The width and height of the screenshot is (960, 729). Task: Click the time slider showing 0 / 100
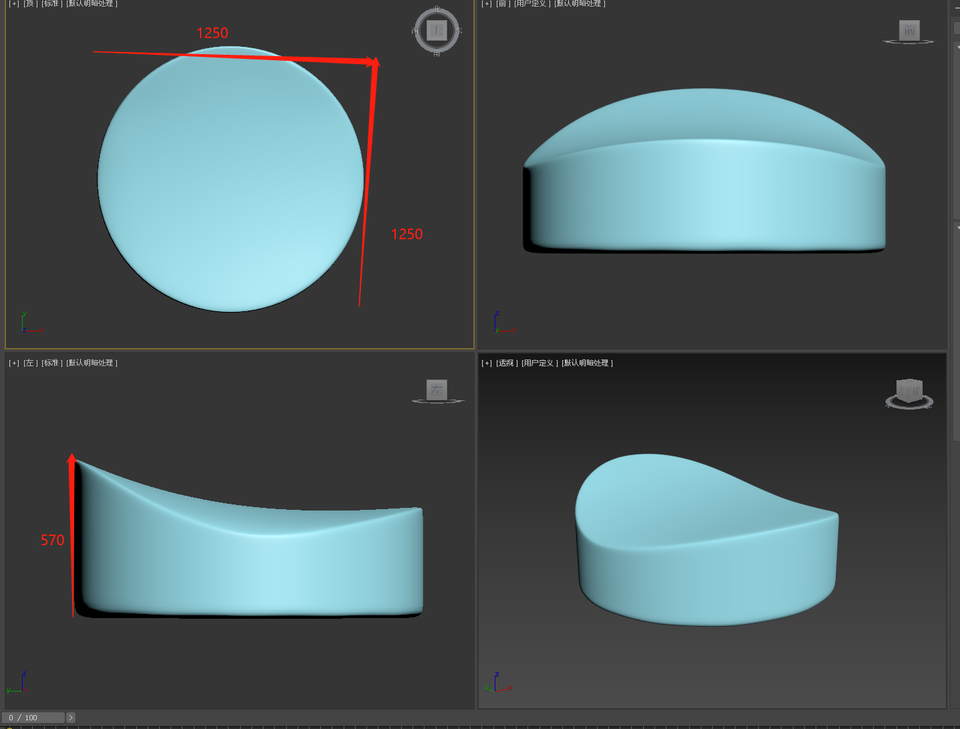pos(33,718)
